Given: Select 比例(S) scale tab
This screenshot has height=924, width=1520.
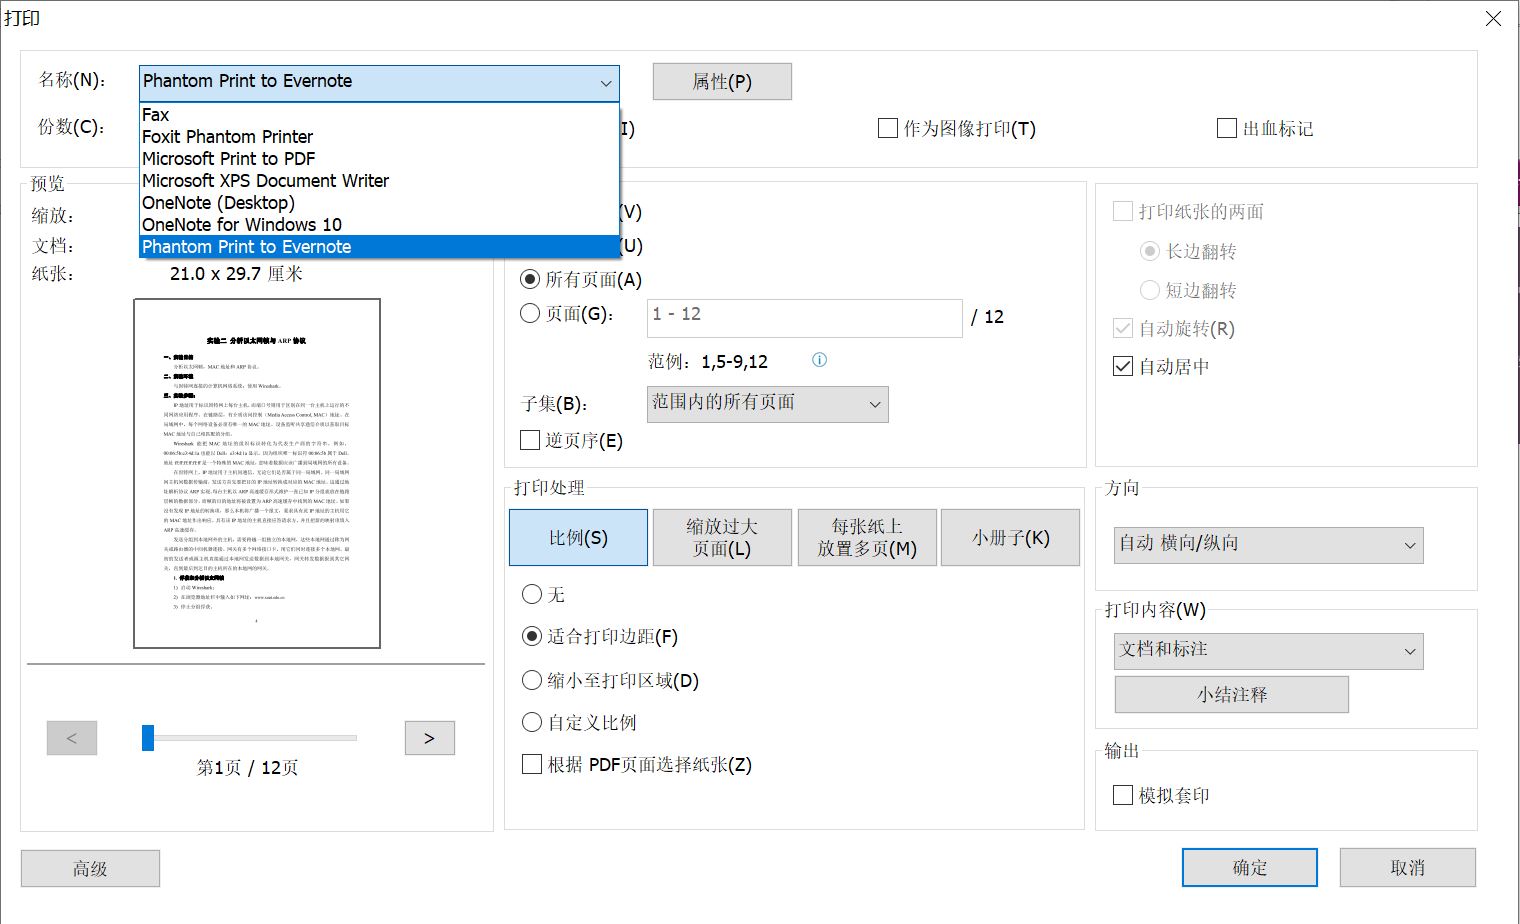Looking at the screenshot, I should coord(578,538).
